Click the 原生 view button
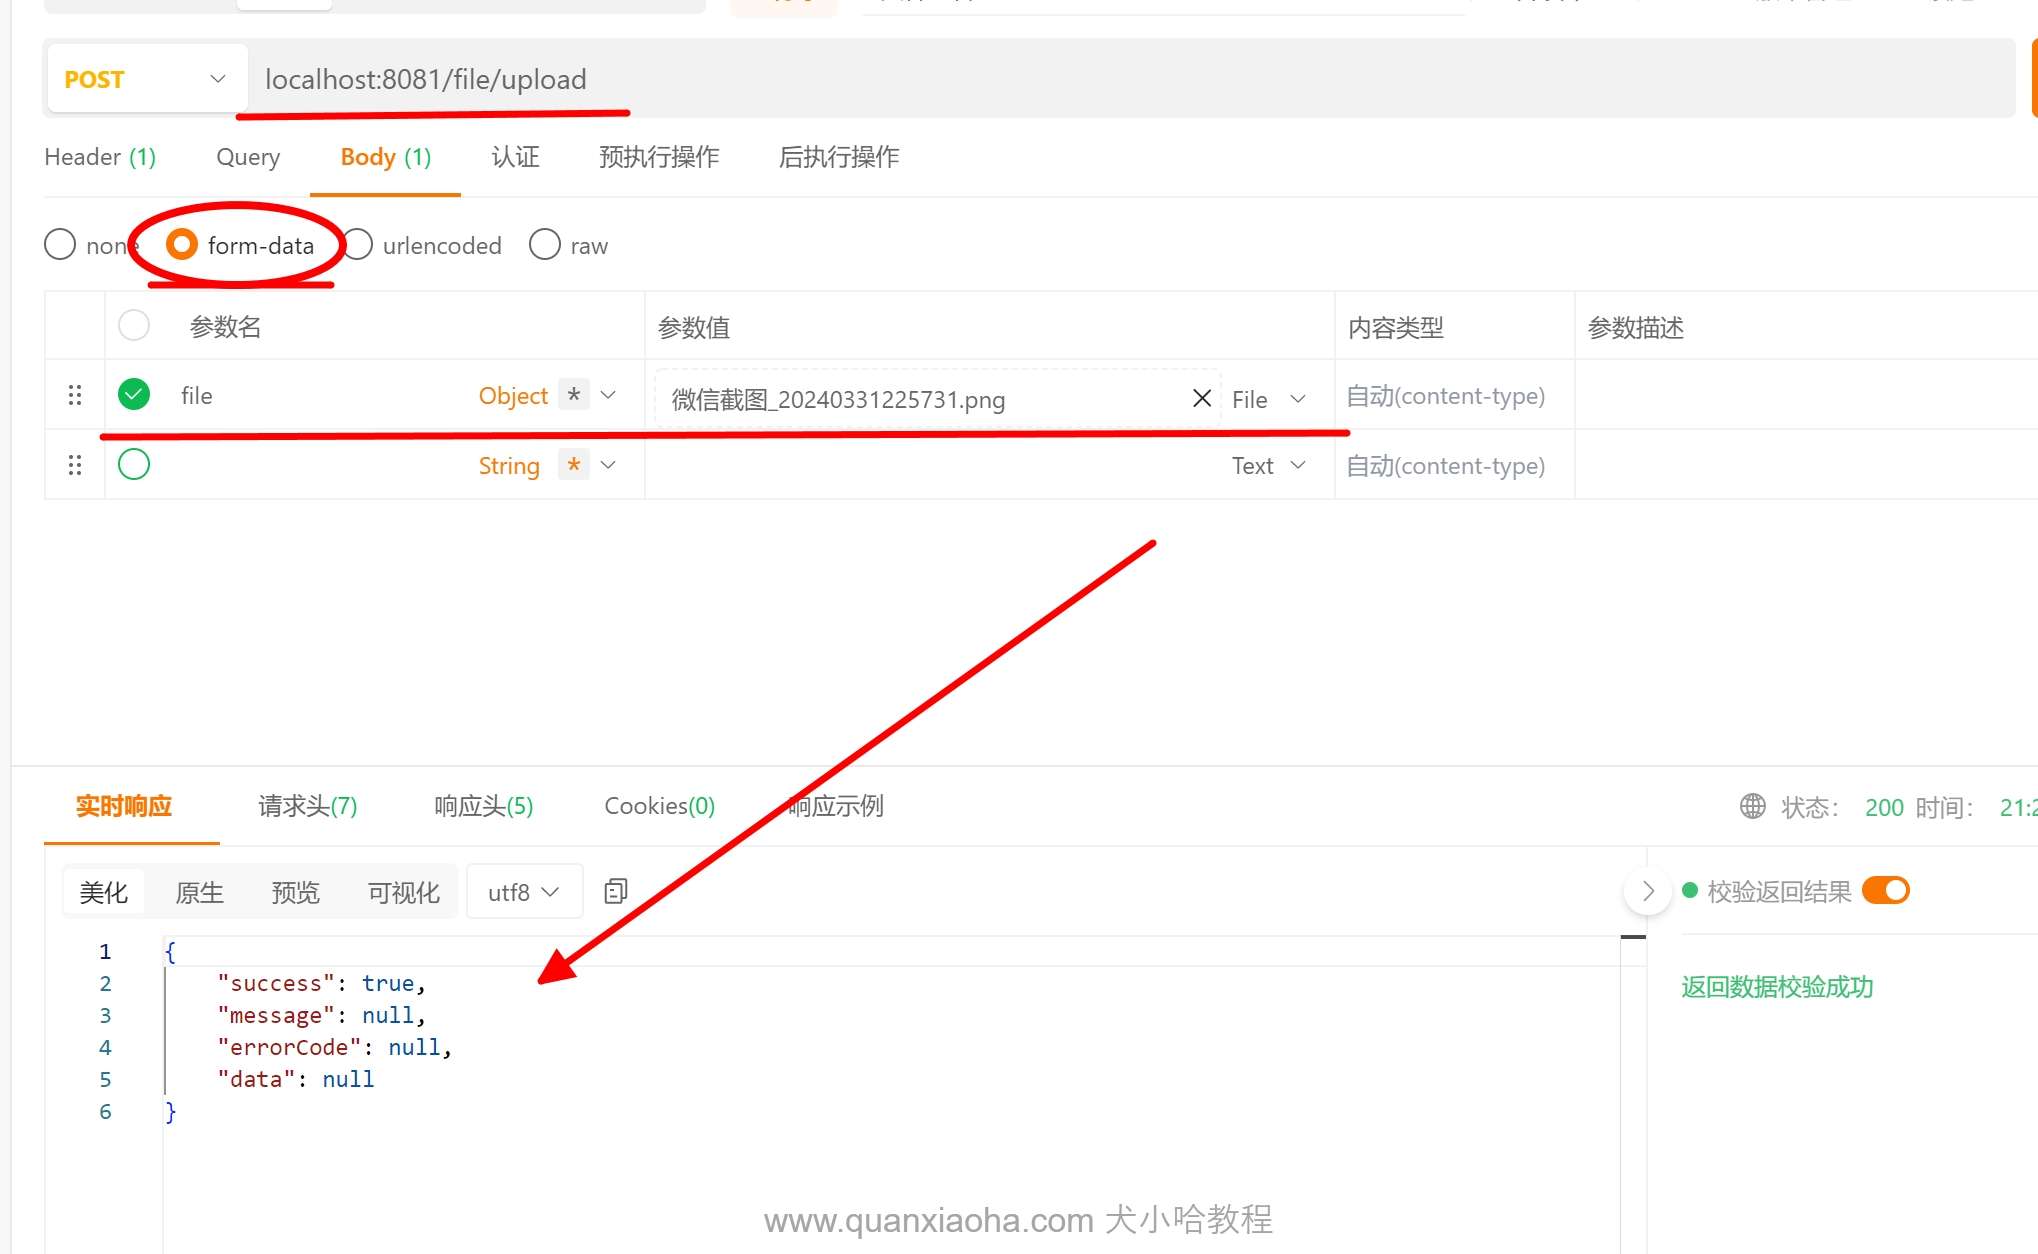Screen dimensions: 2038x1254 199,892
